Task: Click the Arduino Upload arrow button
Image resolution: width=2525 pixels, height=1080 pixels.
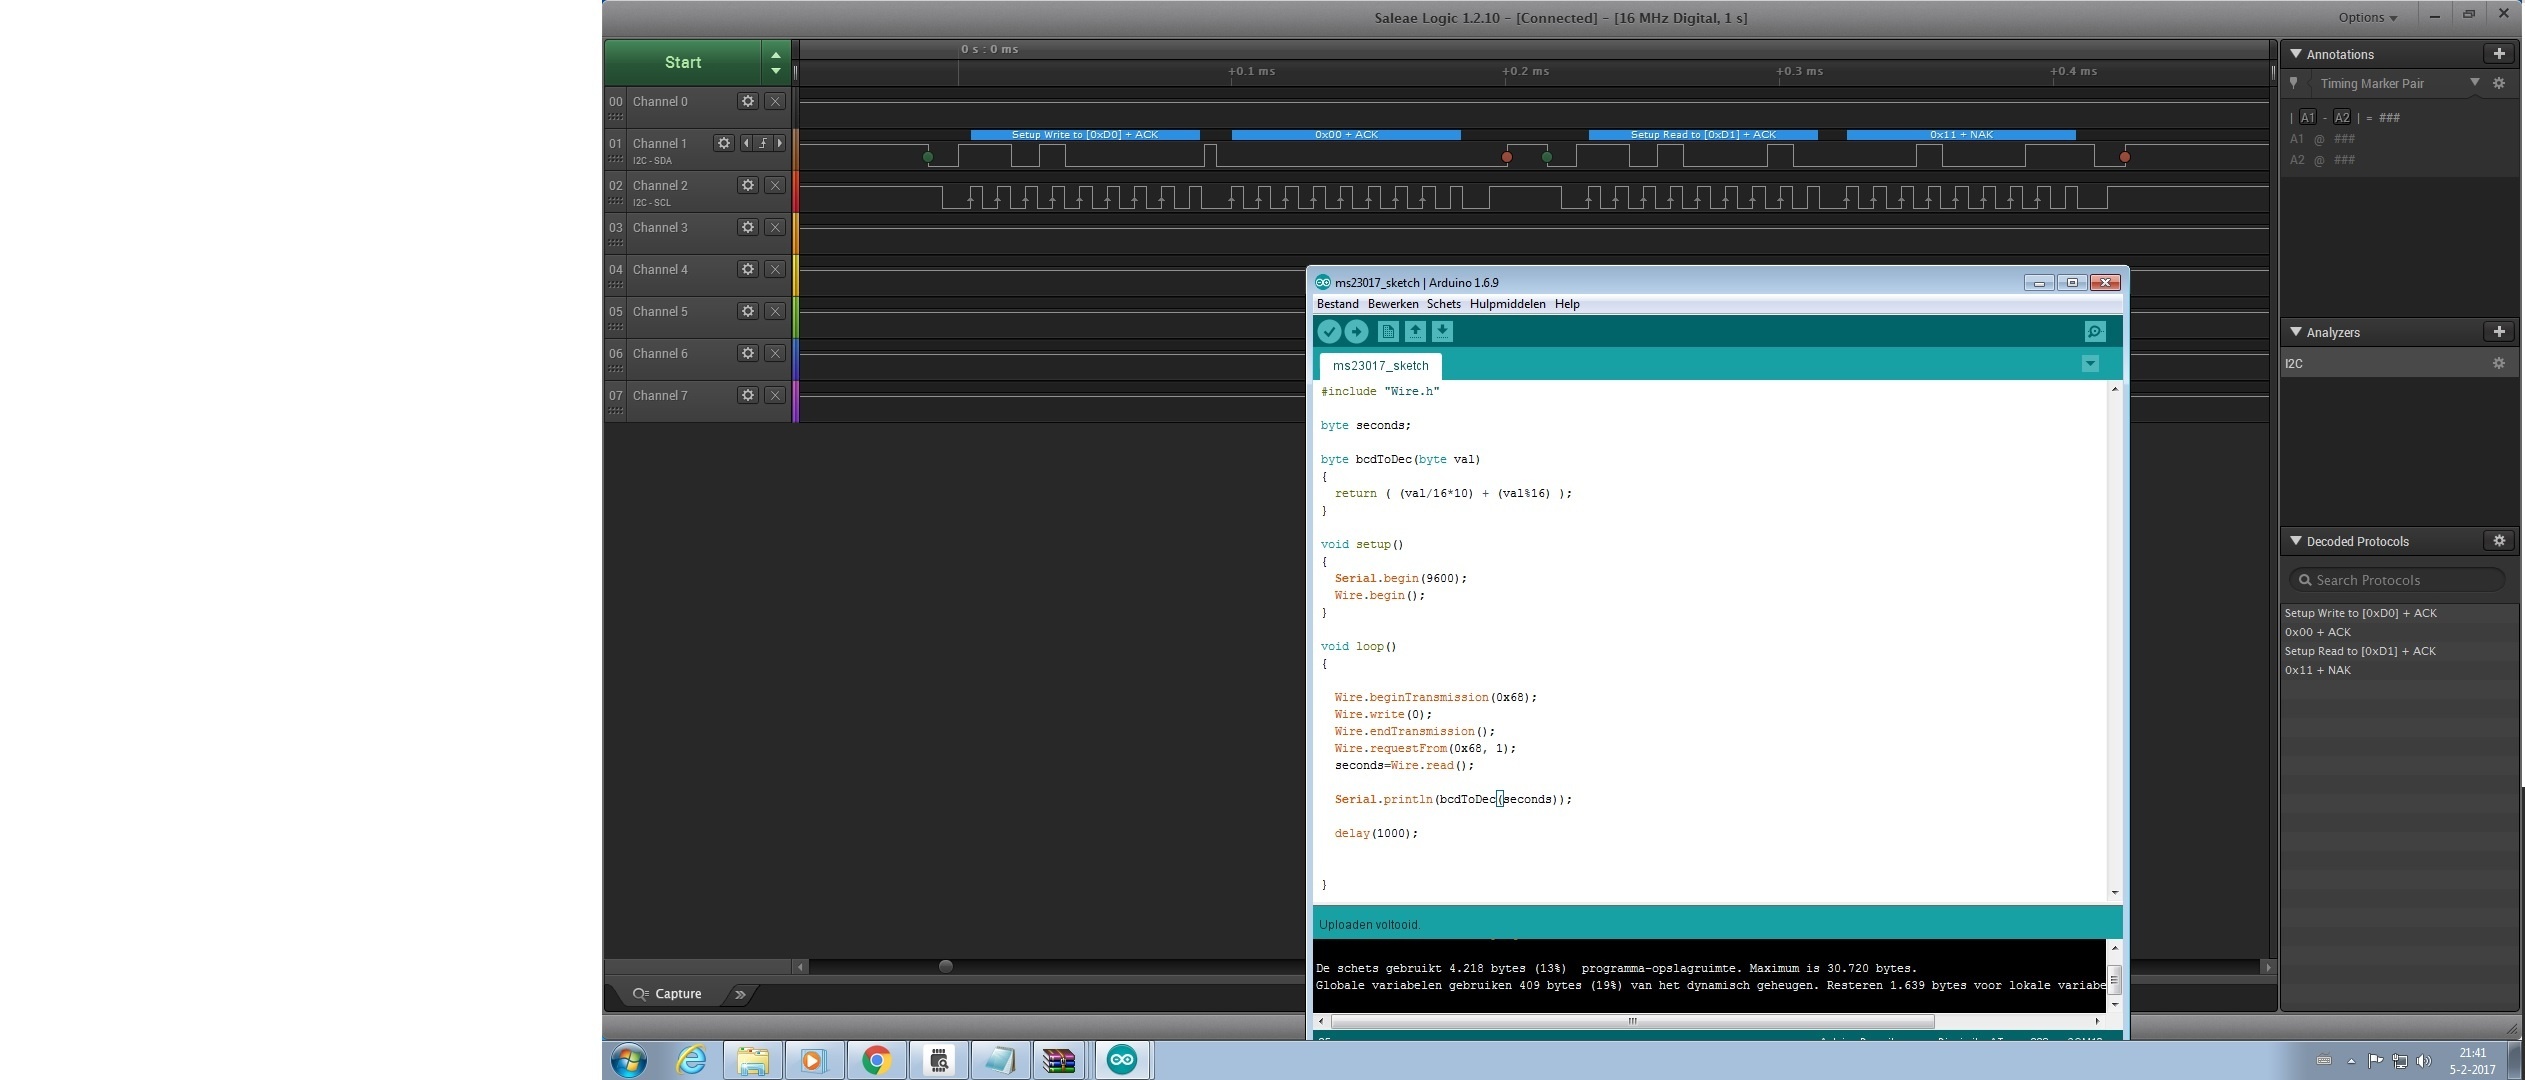Action: [1356, 332]
